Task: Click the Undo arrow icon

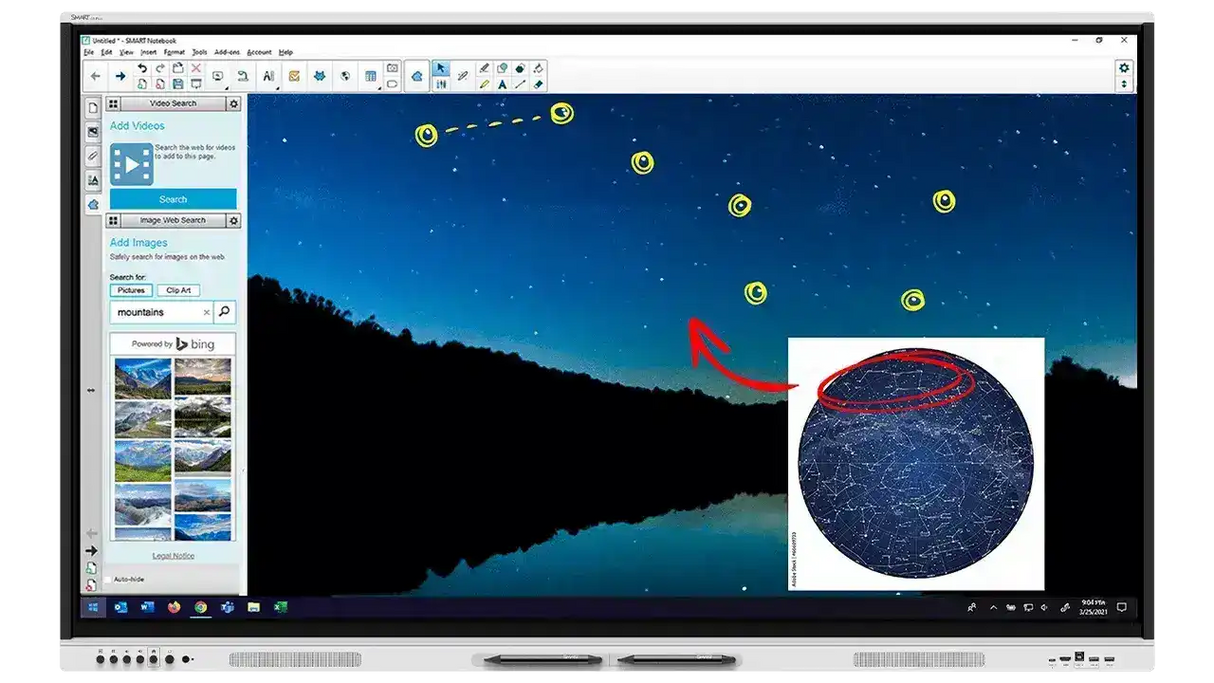Action: tap(142, 68)
